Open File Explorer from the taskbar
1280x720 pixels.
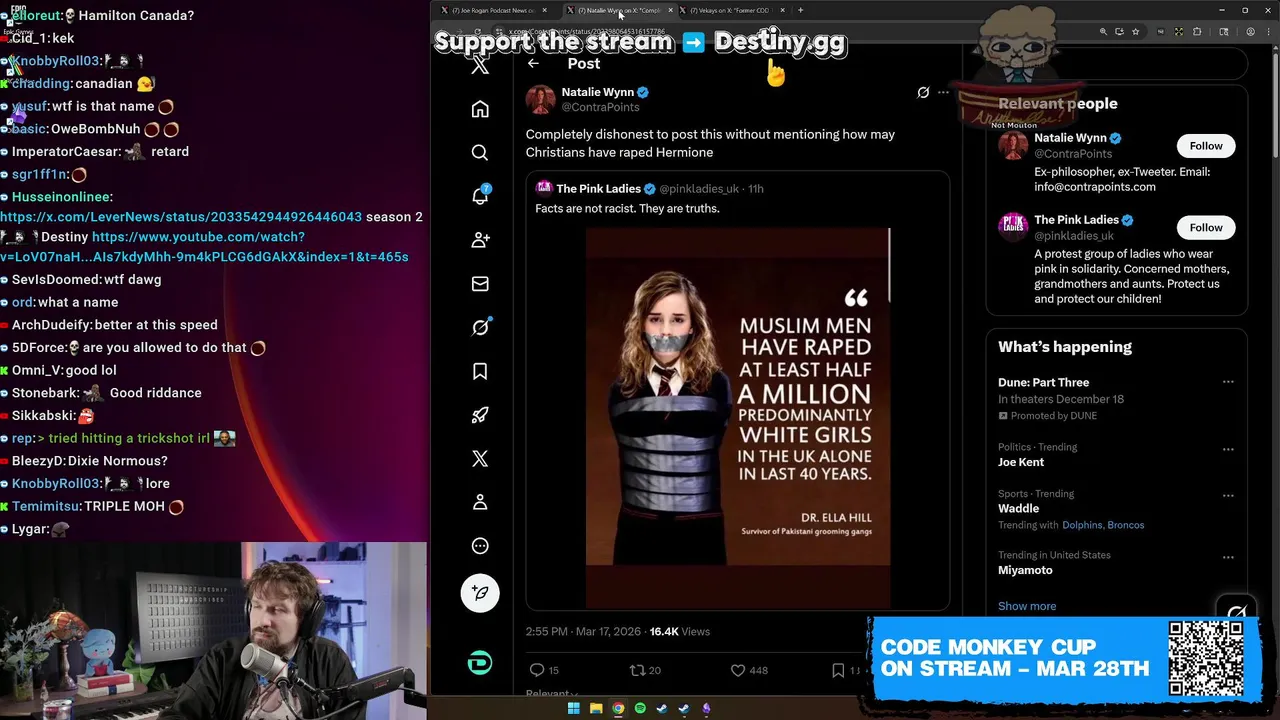click(x=596, y=709)
